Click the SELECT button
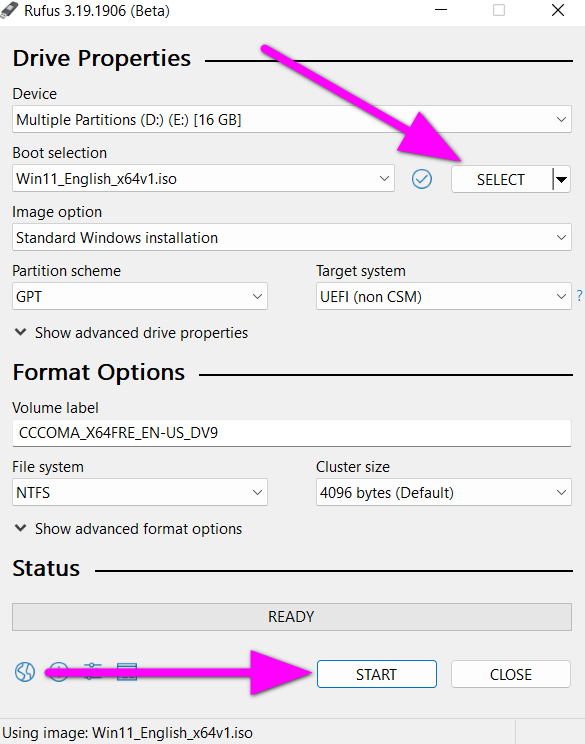 [x=501, y=179]
